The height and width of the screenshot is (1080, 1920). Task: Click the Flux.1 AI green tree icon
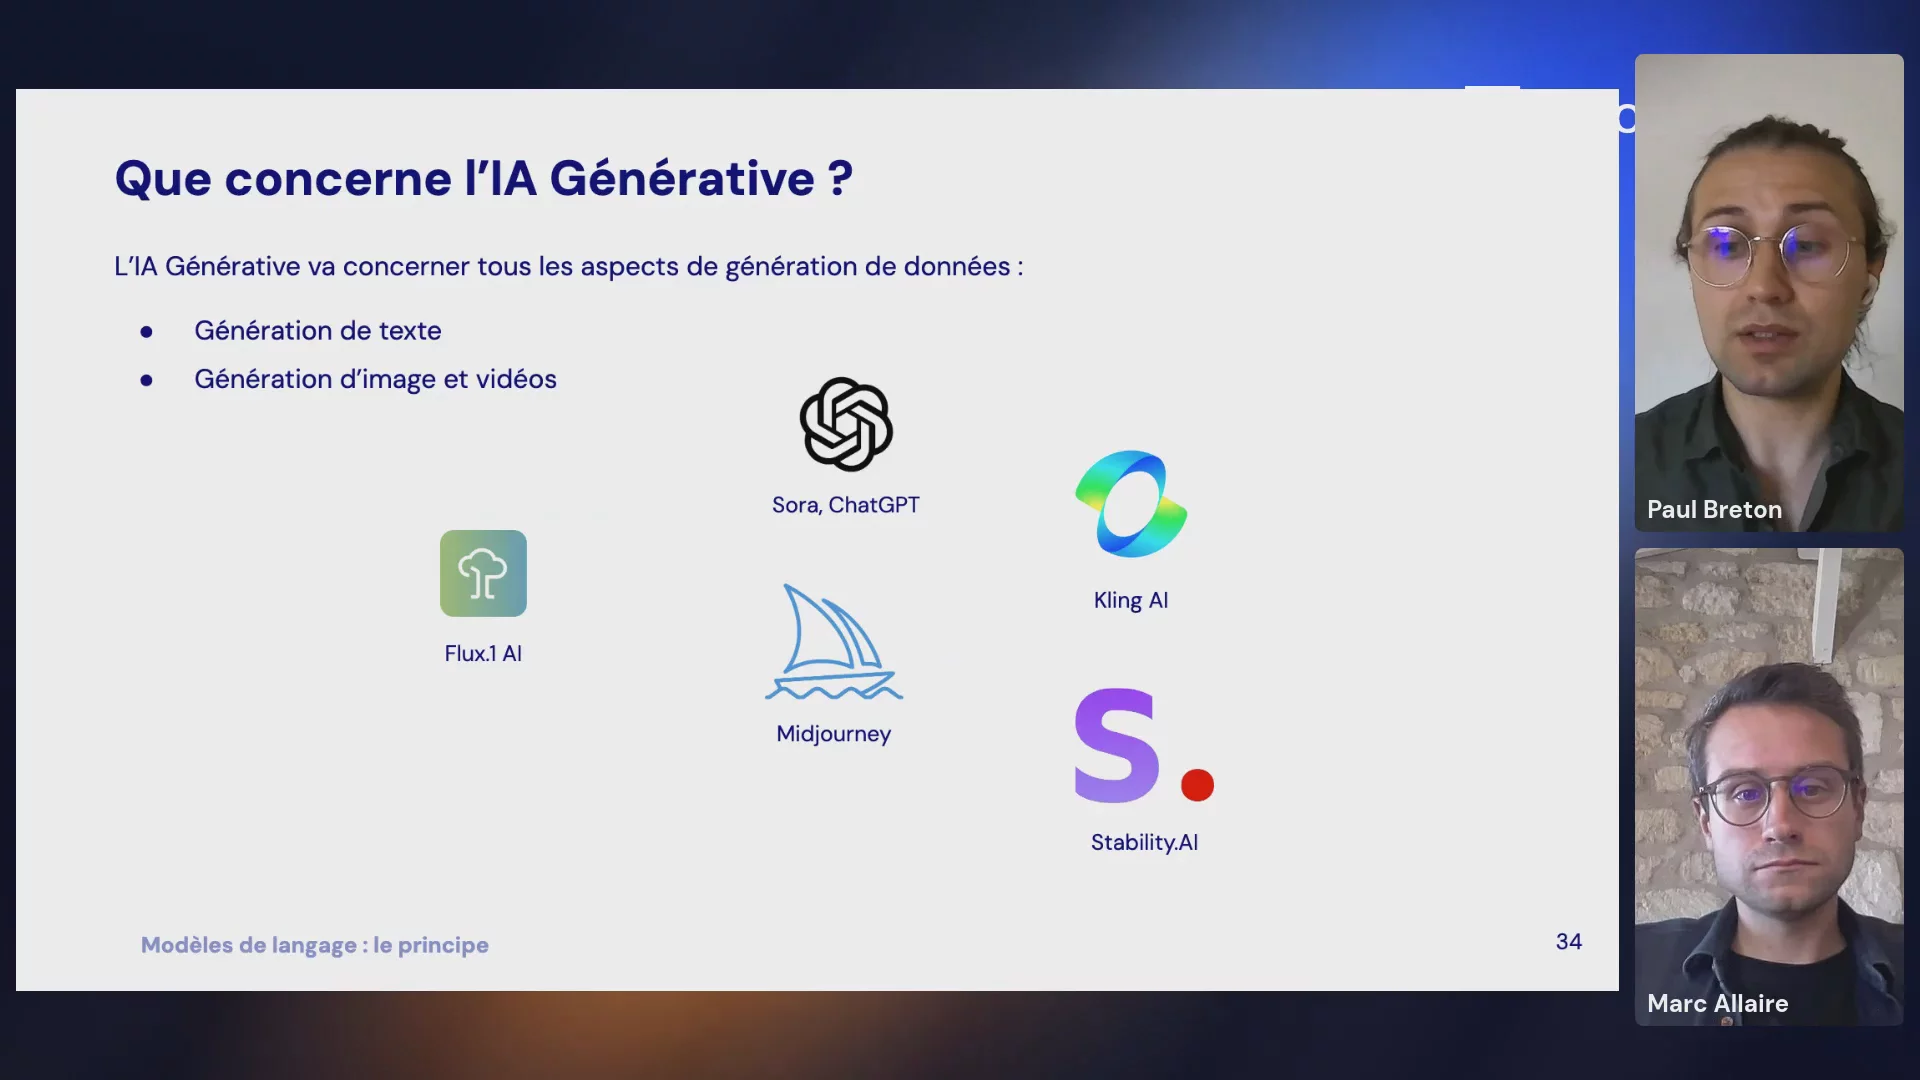pos(483,573)
